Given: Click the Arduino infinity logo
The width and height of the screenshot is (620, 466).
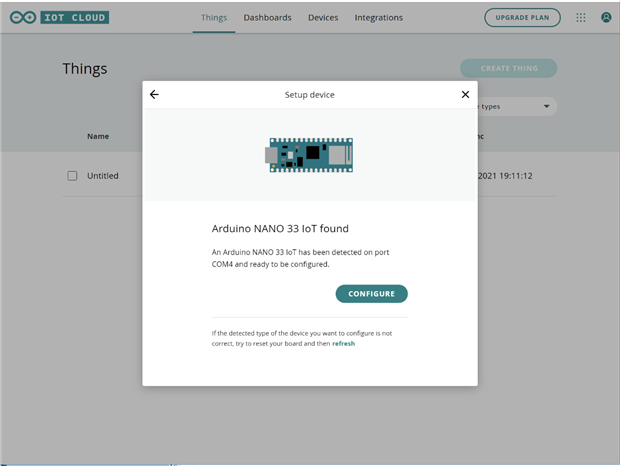Looking at the screenshot, I should click(23, 17).
